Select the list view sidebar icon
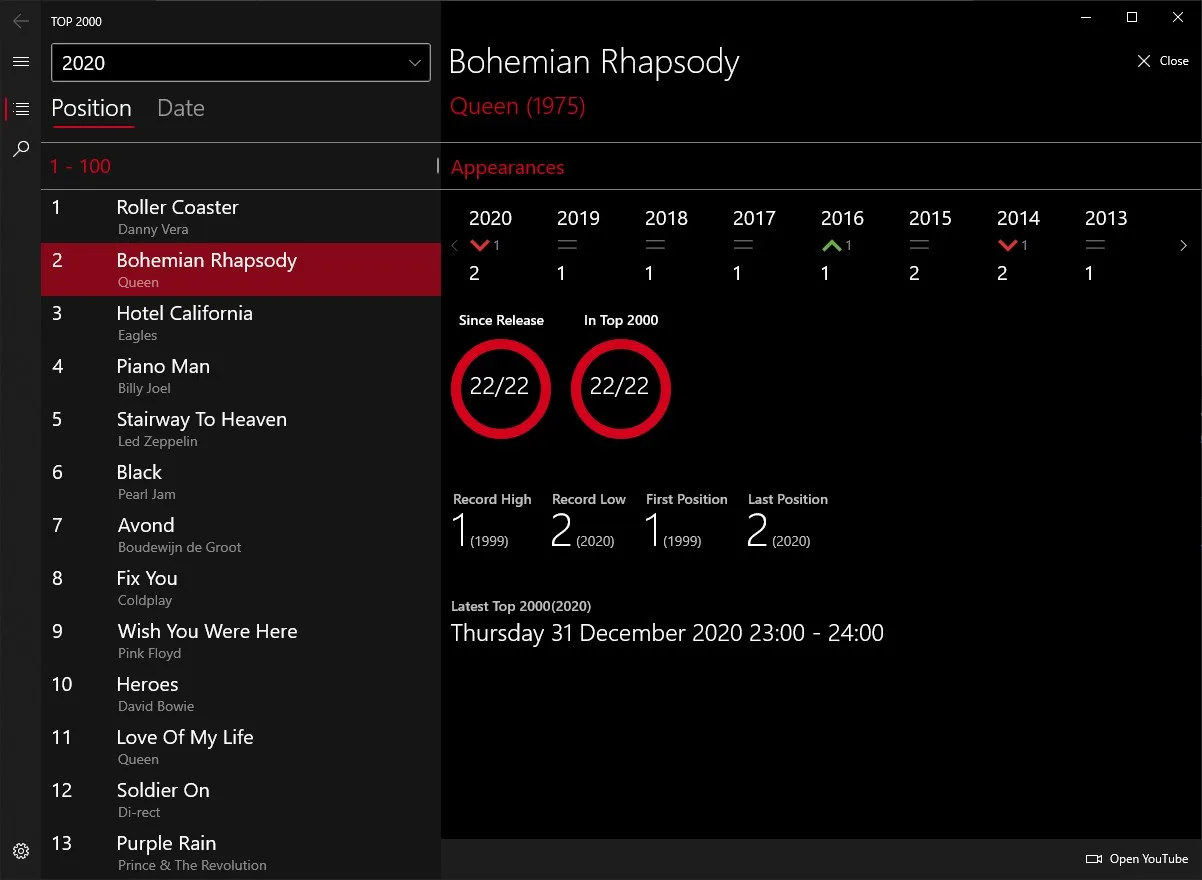This screenshot has width=1202, height=880. click(20, 109)
